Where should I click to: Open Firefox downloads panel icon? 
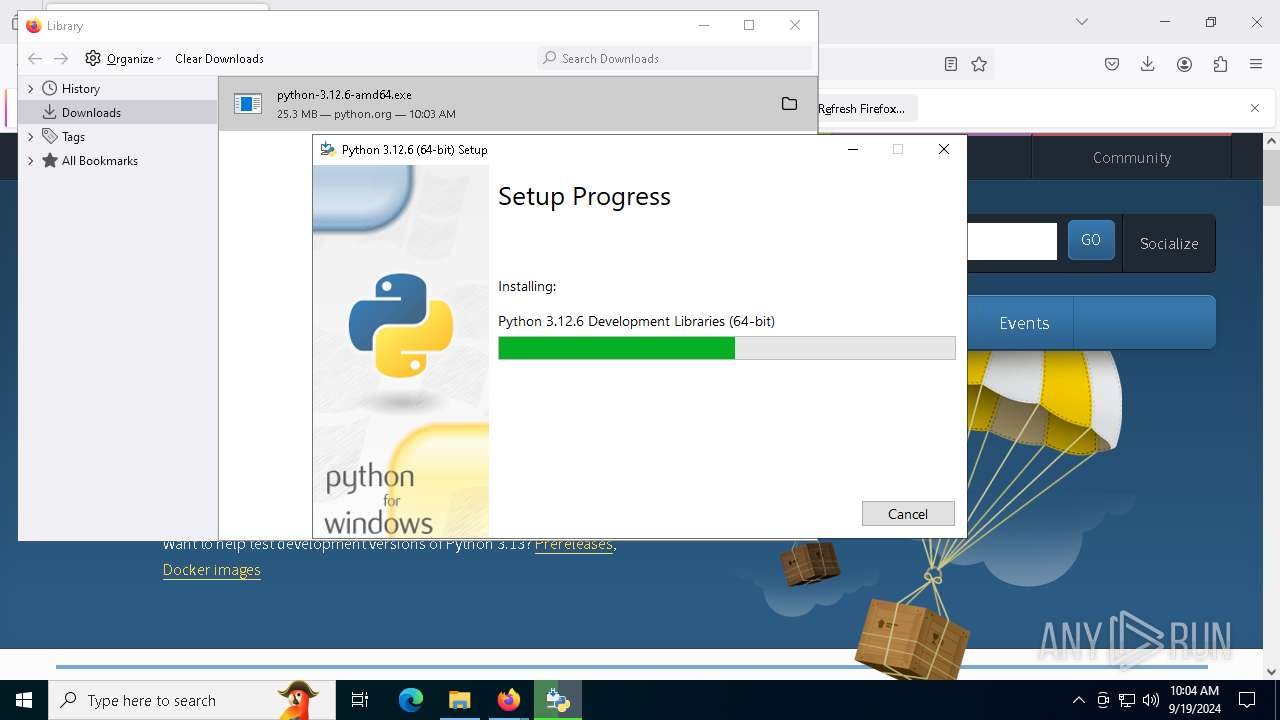[x=1148, y=64]
